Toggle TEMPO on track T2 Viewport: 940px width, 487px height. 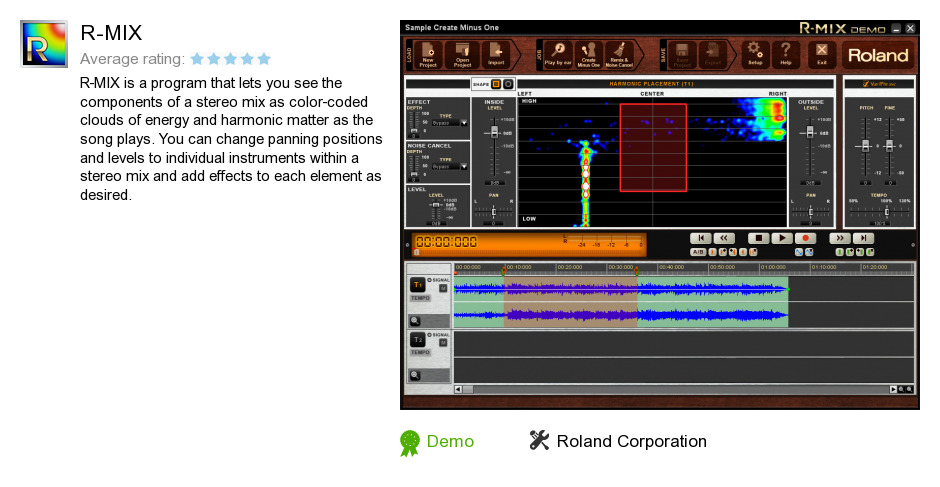pos(420,353)
